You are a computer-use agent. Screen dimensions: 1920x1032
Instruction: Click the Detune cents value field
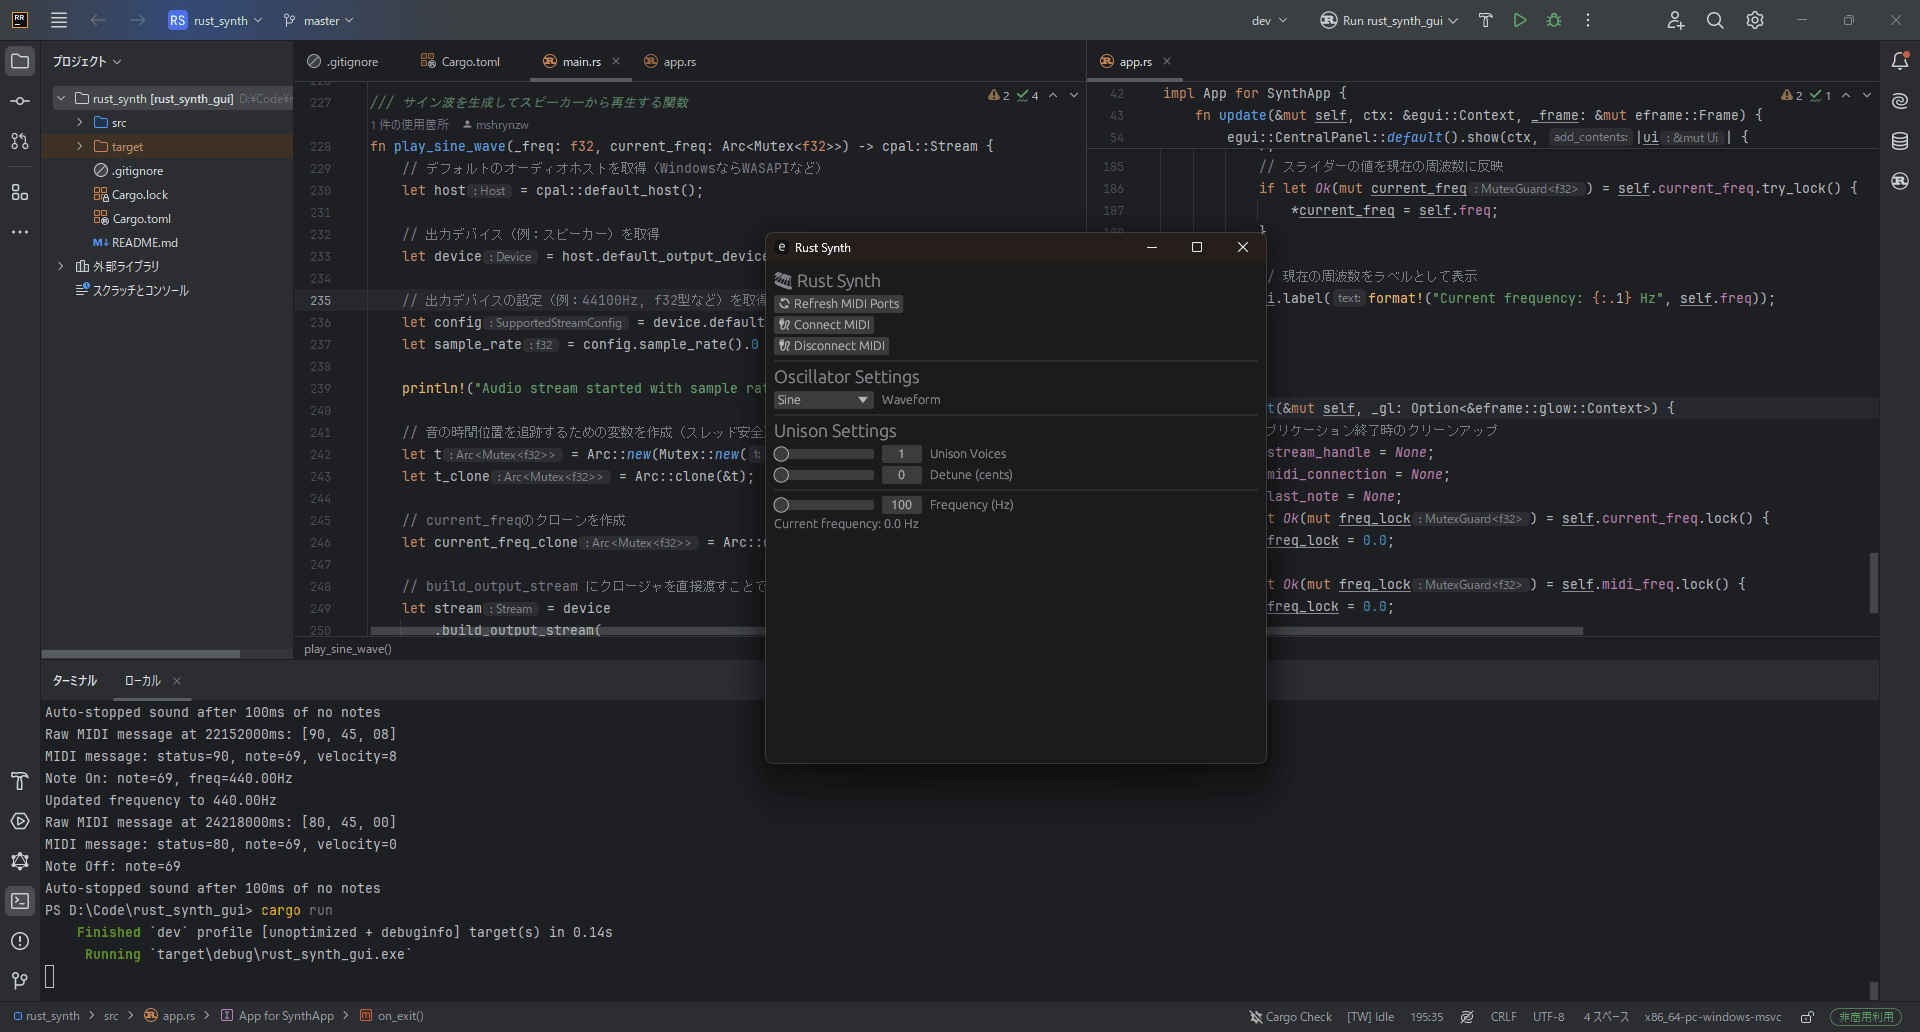[901, 475]
